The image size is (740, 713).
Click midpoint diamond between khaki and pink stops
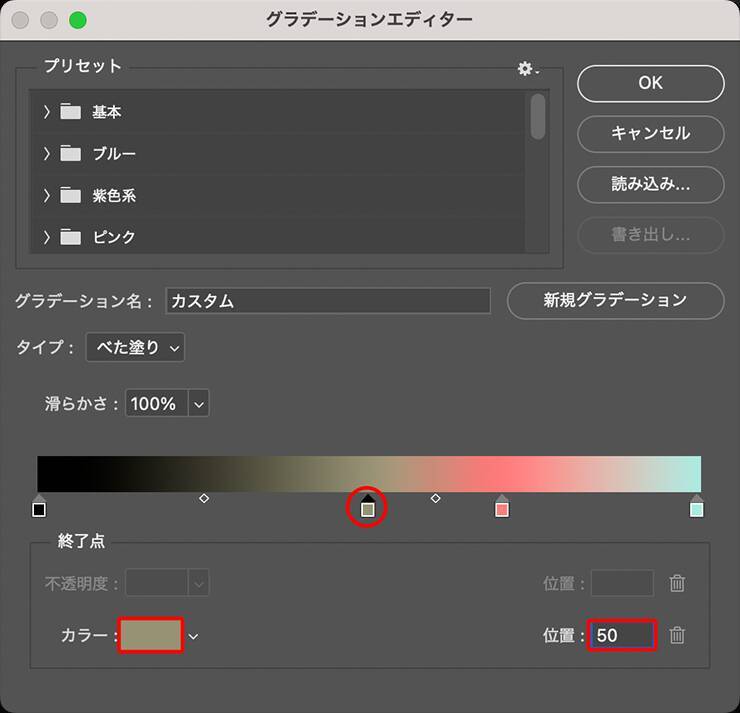[436, 498]
